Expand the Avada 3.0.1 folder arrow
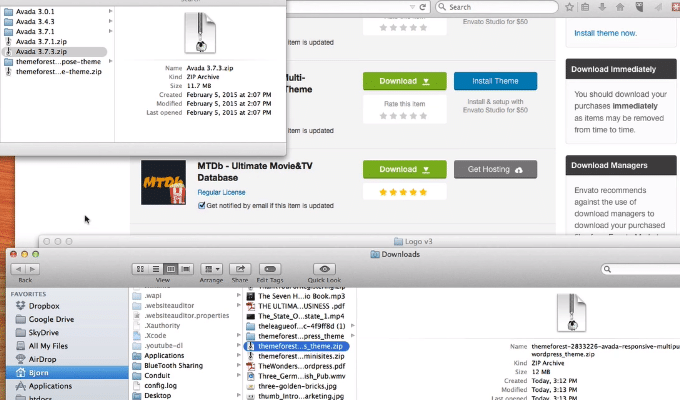Screen dimensions: 680x400 111,11
